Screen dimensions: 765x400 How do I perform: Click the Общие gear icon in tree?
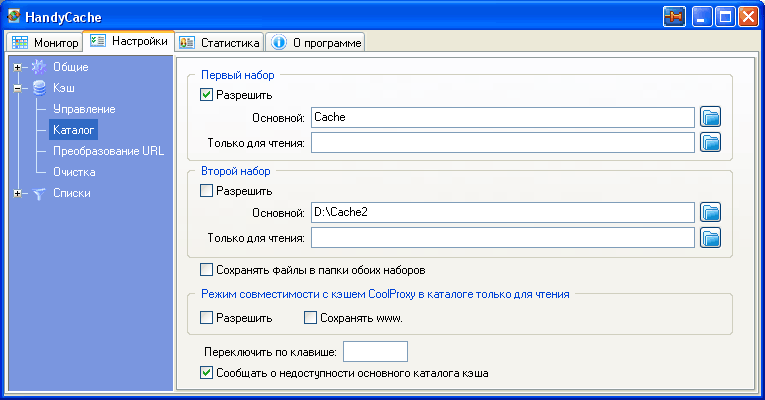point(39,67)
